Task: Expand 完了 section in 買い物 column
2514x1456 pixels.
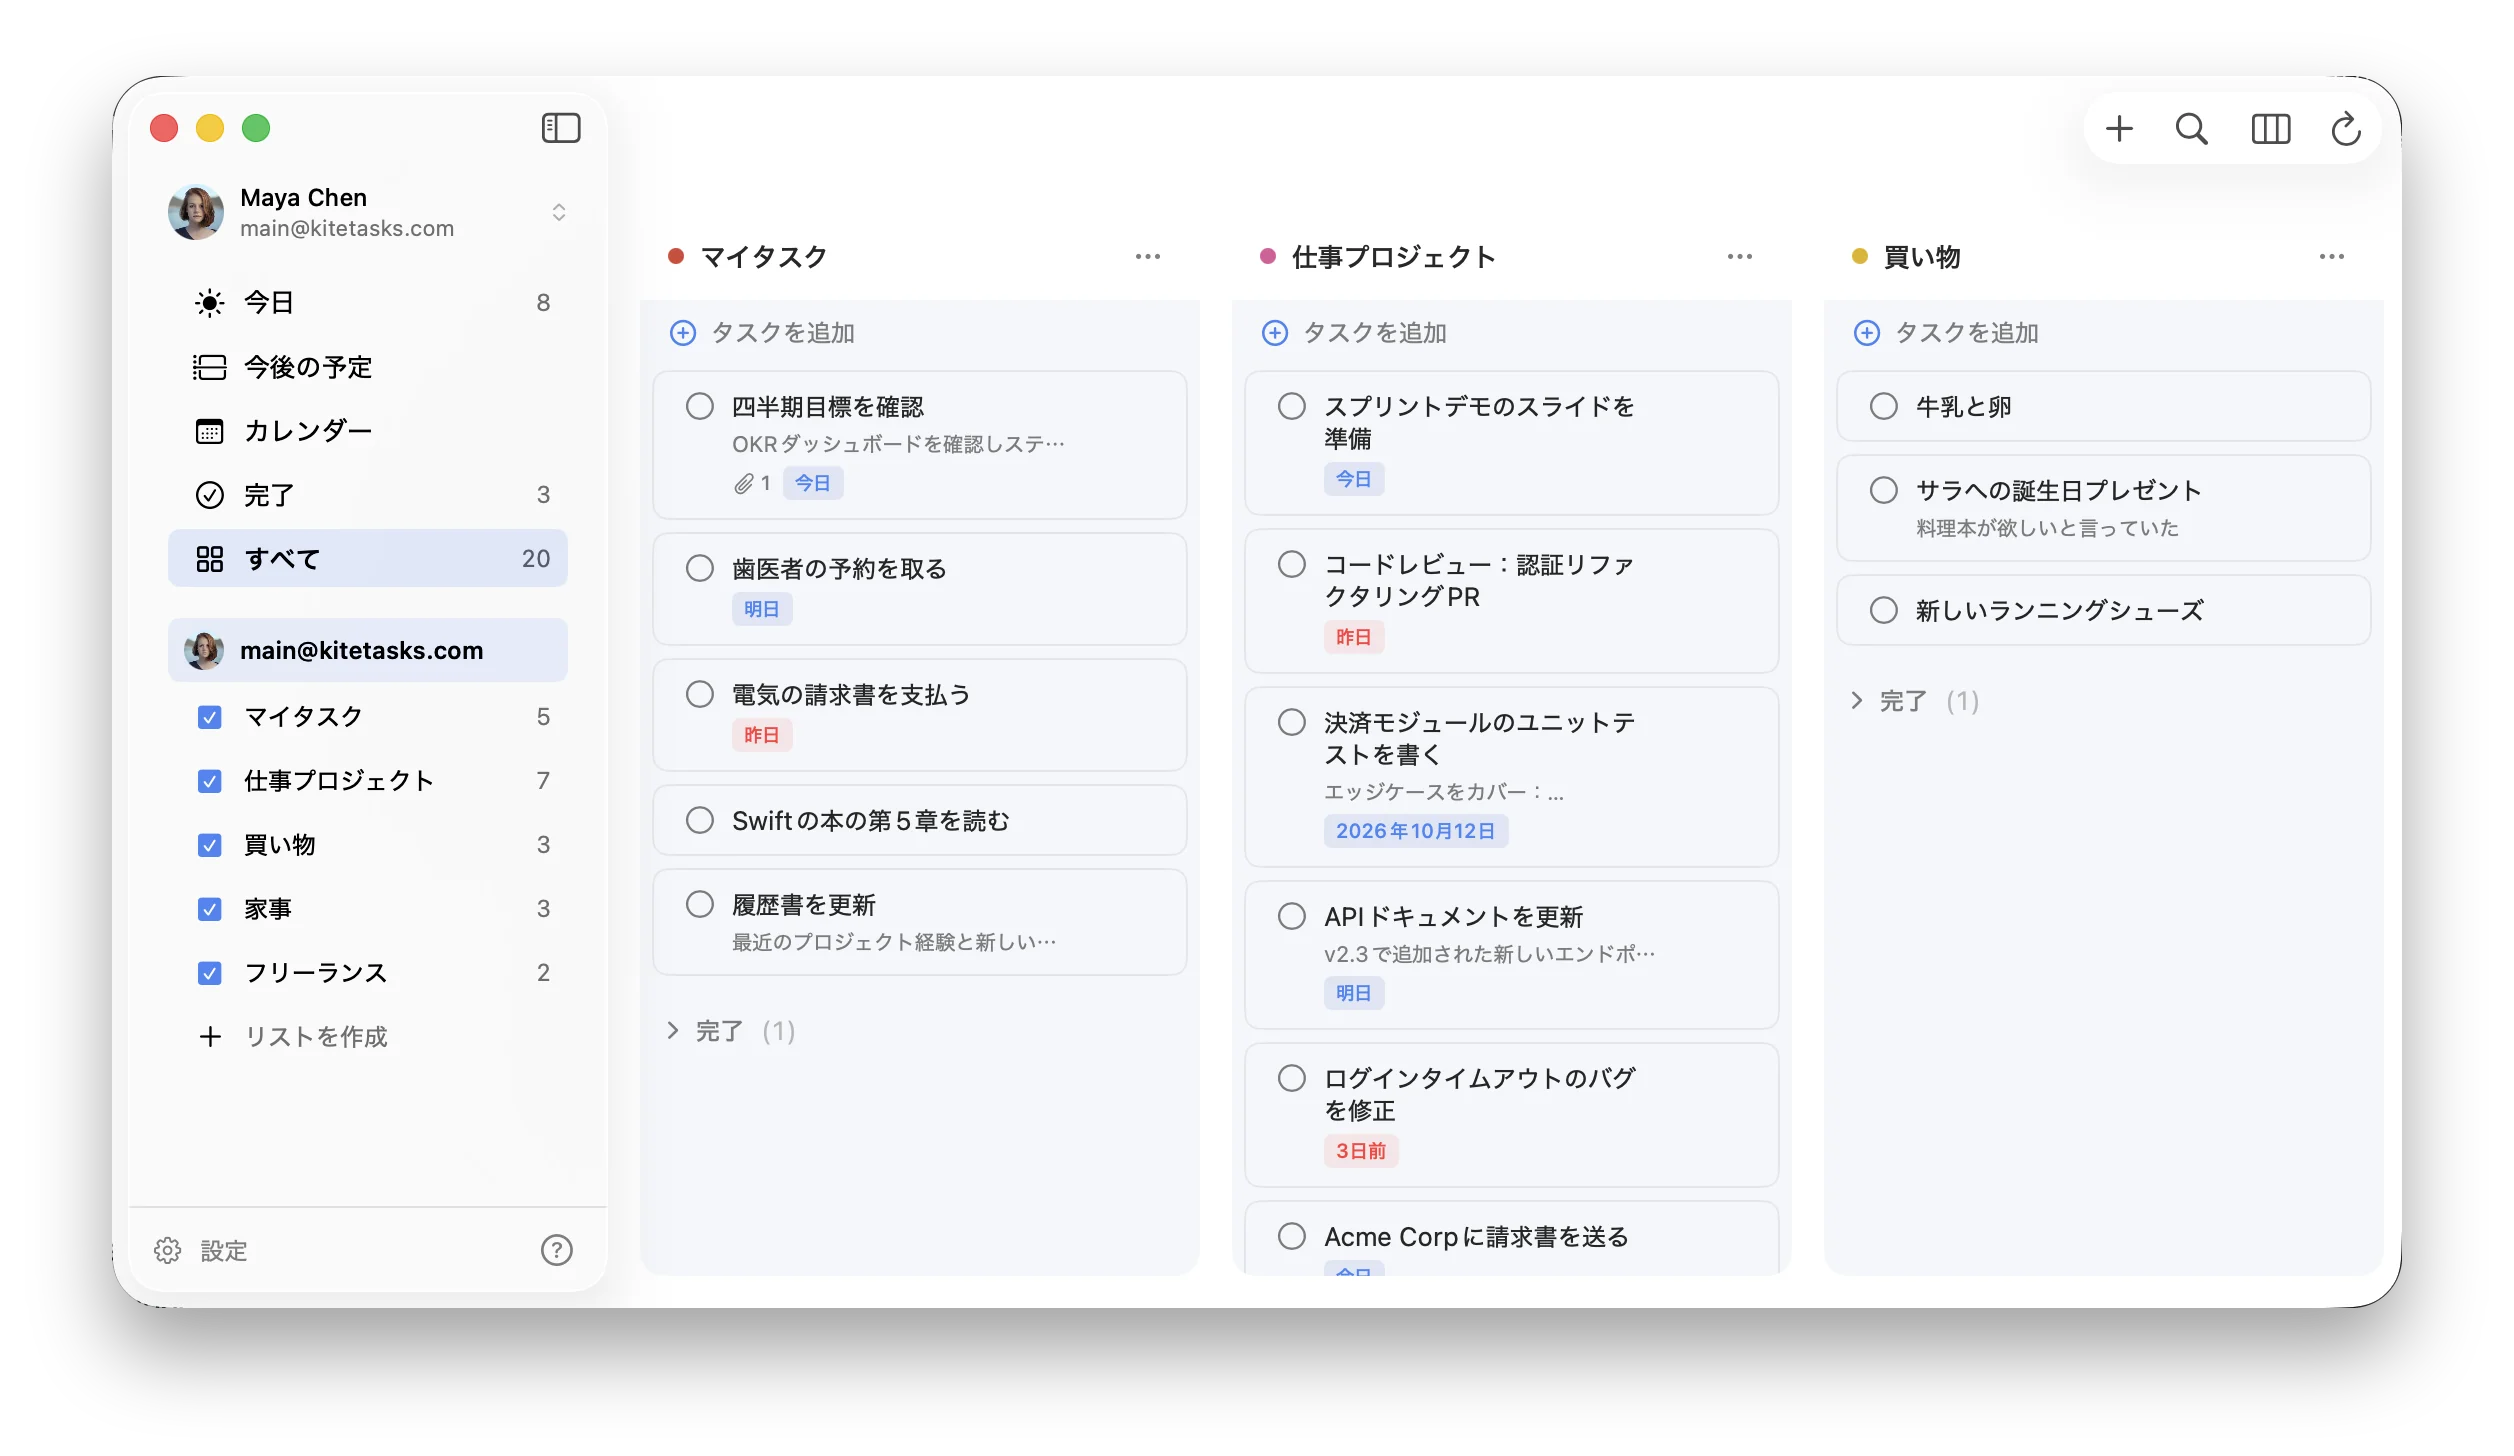Action: [1857, 701]
